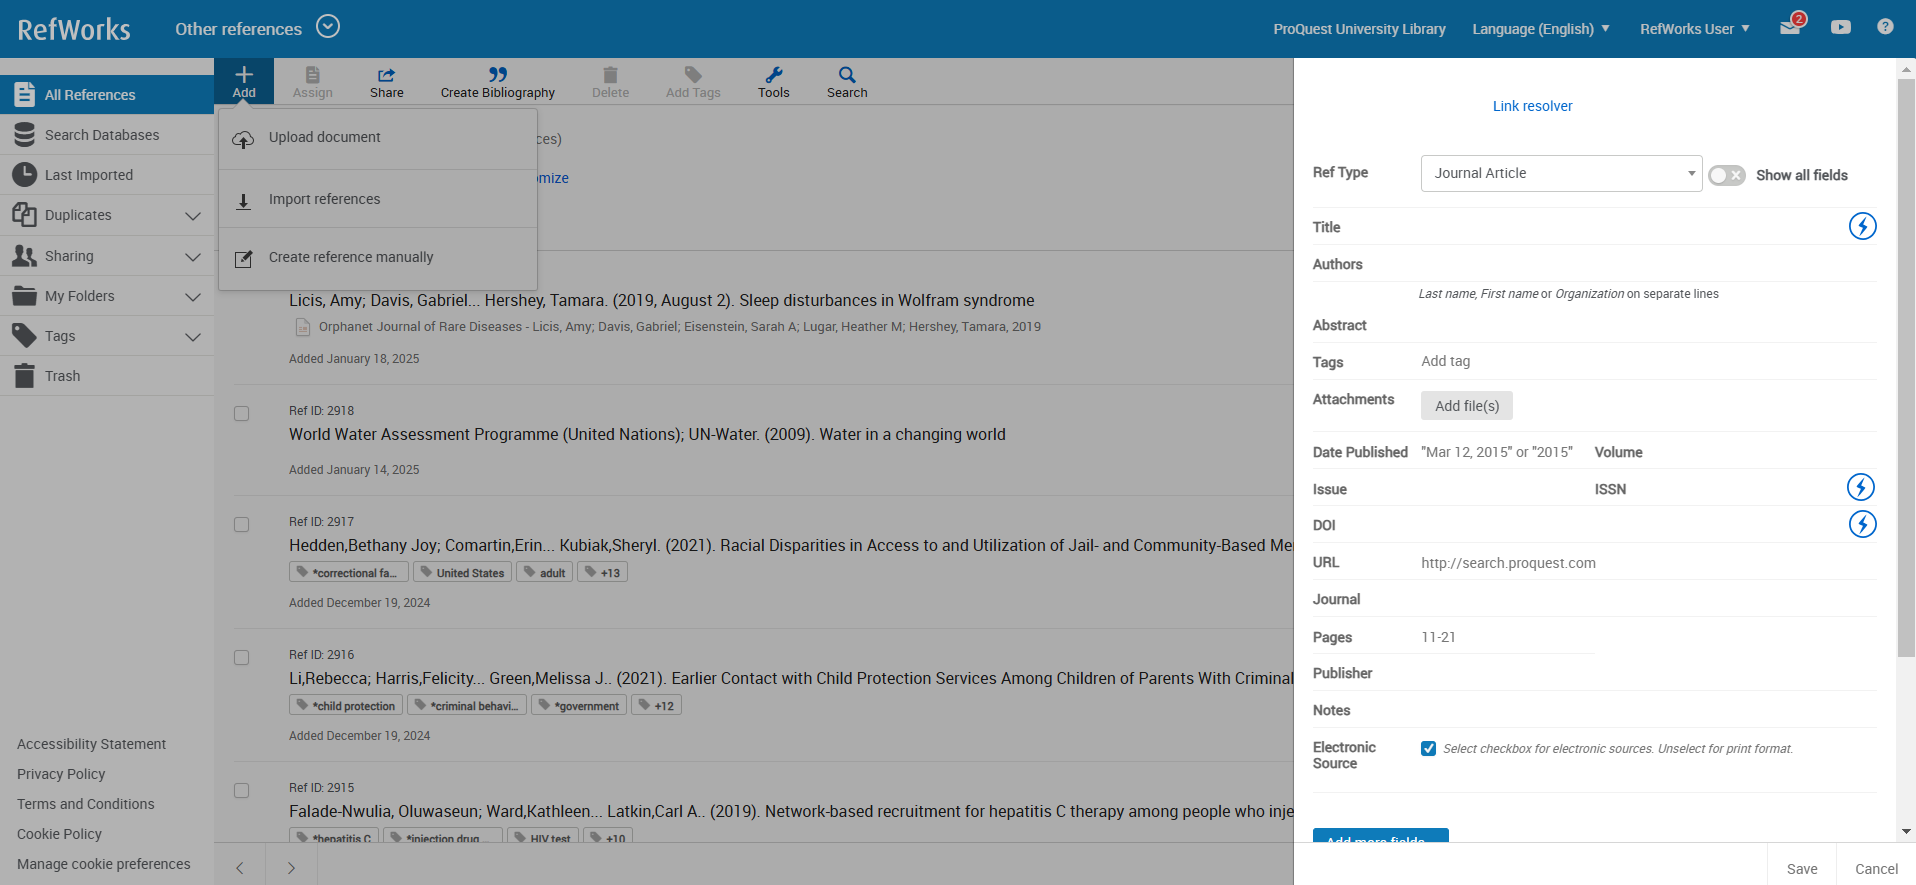
Task: Check the box for Ref ID 2918
Action: [x=241, y=413]
